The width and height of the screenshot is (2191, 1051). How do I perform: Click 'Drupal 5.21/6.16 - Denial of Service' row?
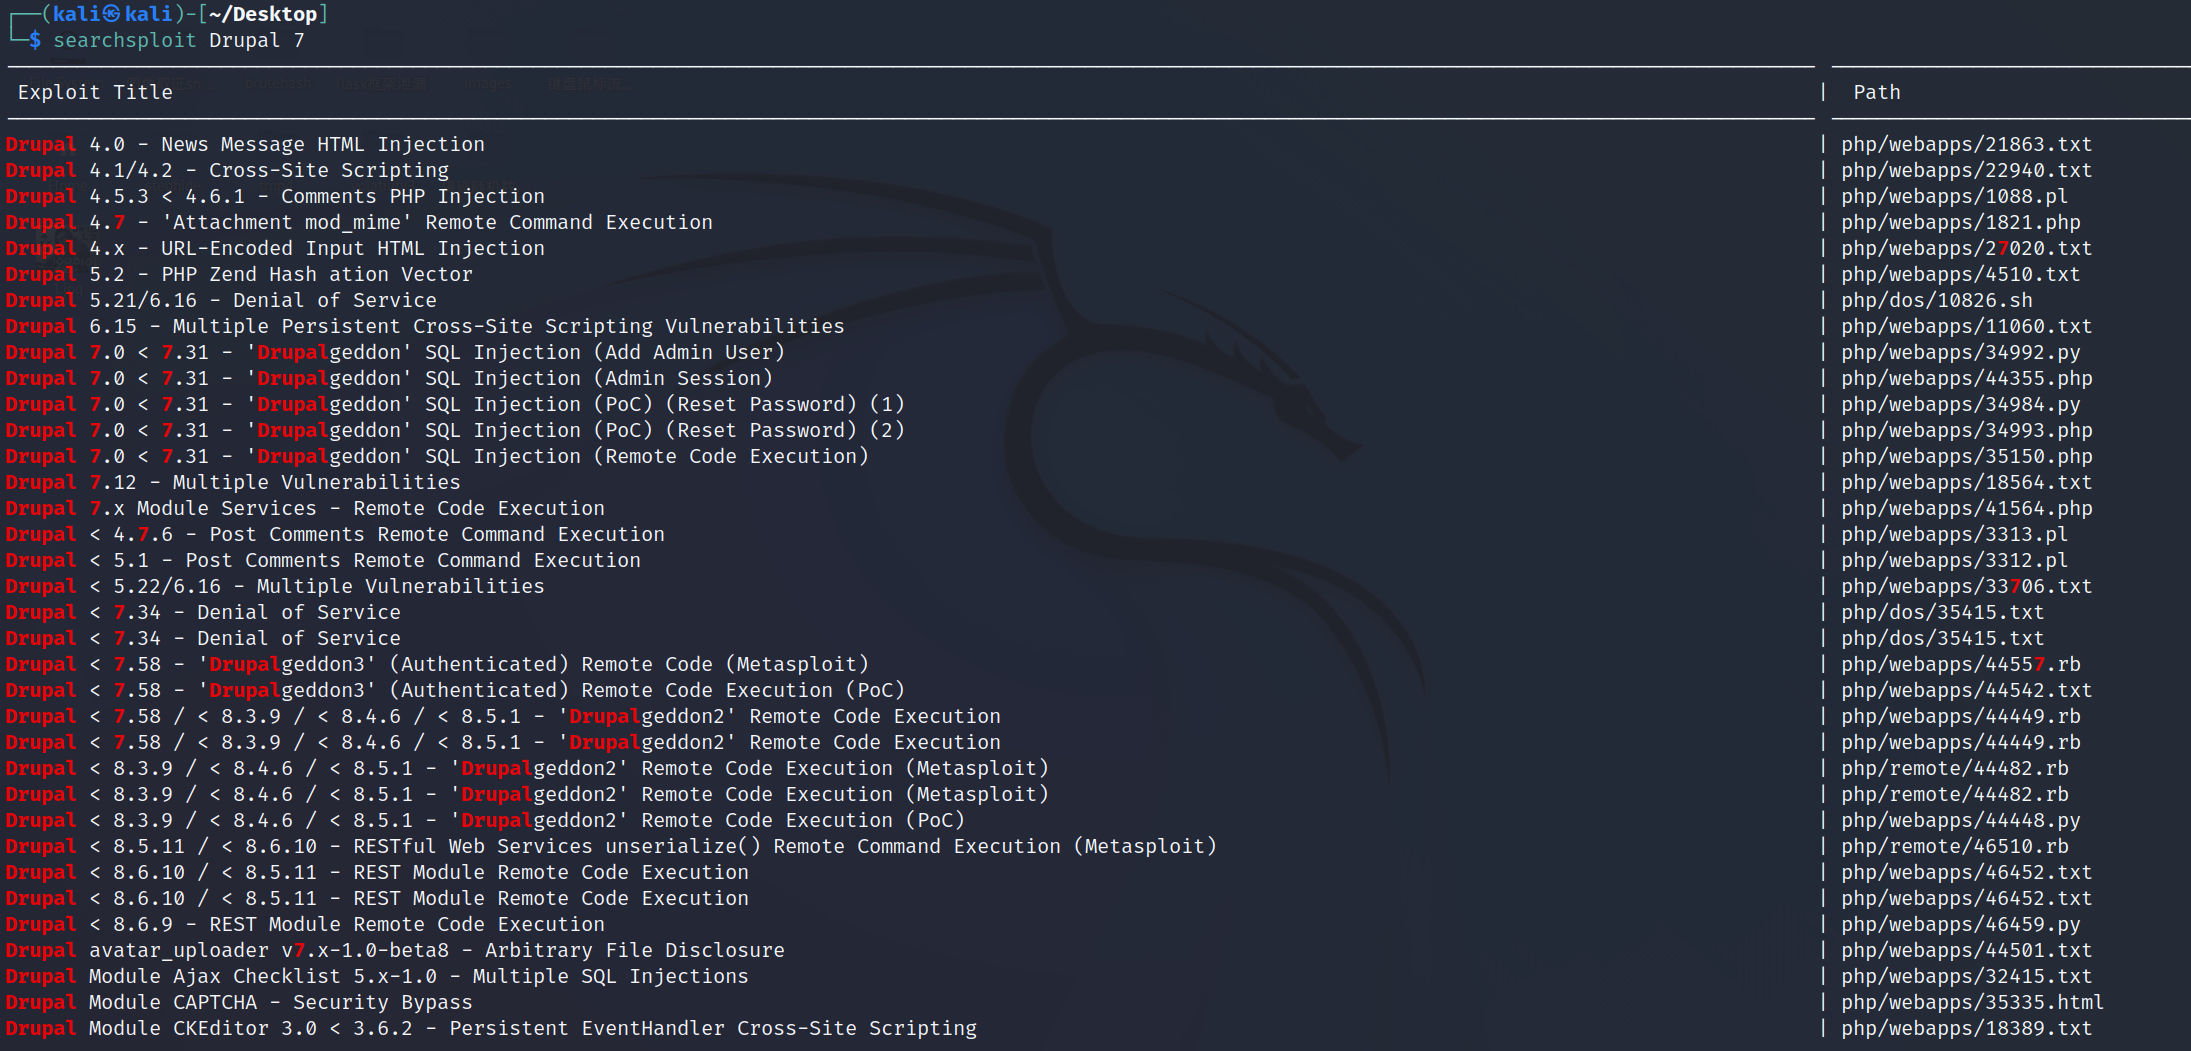221,300
